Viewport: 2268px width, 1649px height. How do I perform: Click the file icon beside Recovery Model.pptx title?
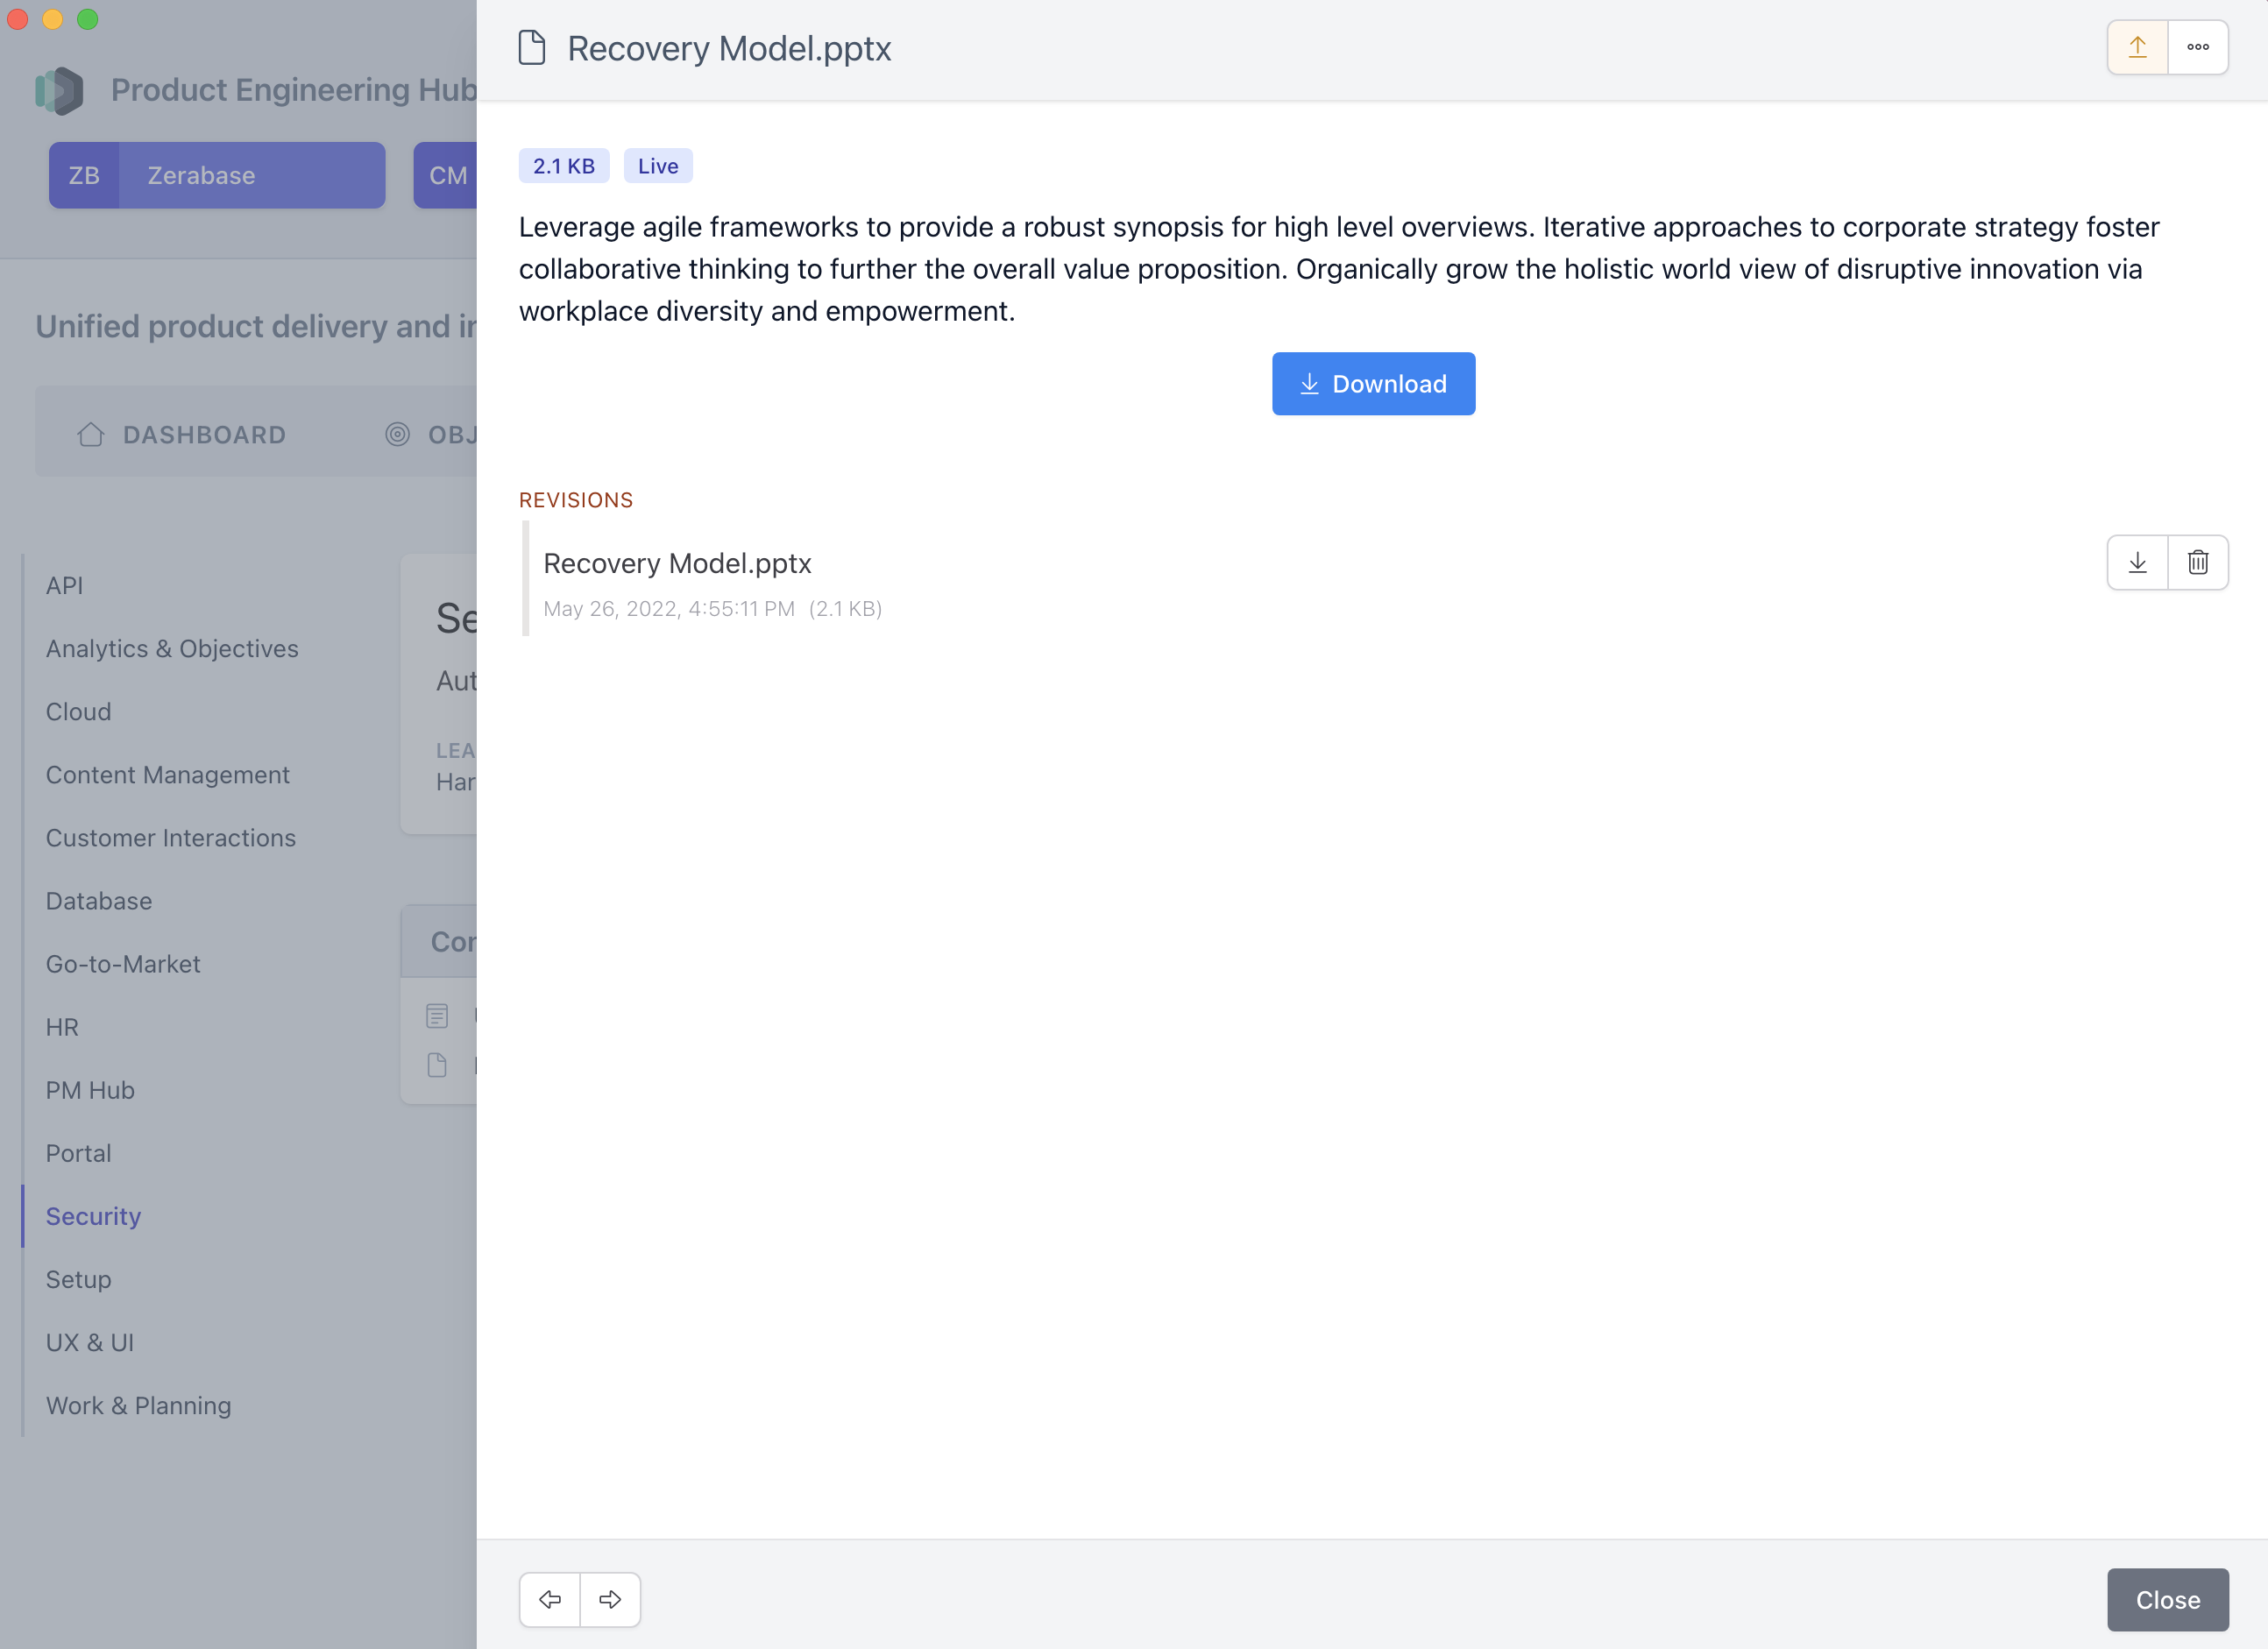532,47
